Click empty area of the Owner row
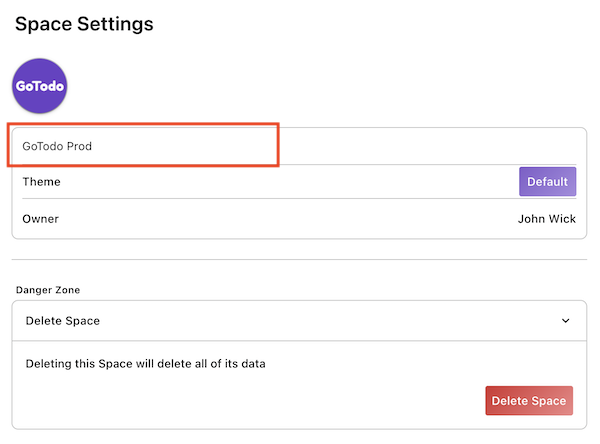600x444 pixels. [280, 219]
